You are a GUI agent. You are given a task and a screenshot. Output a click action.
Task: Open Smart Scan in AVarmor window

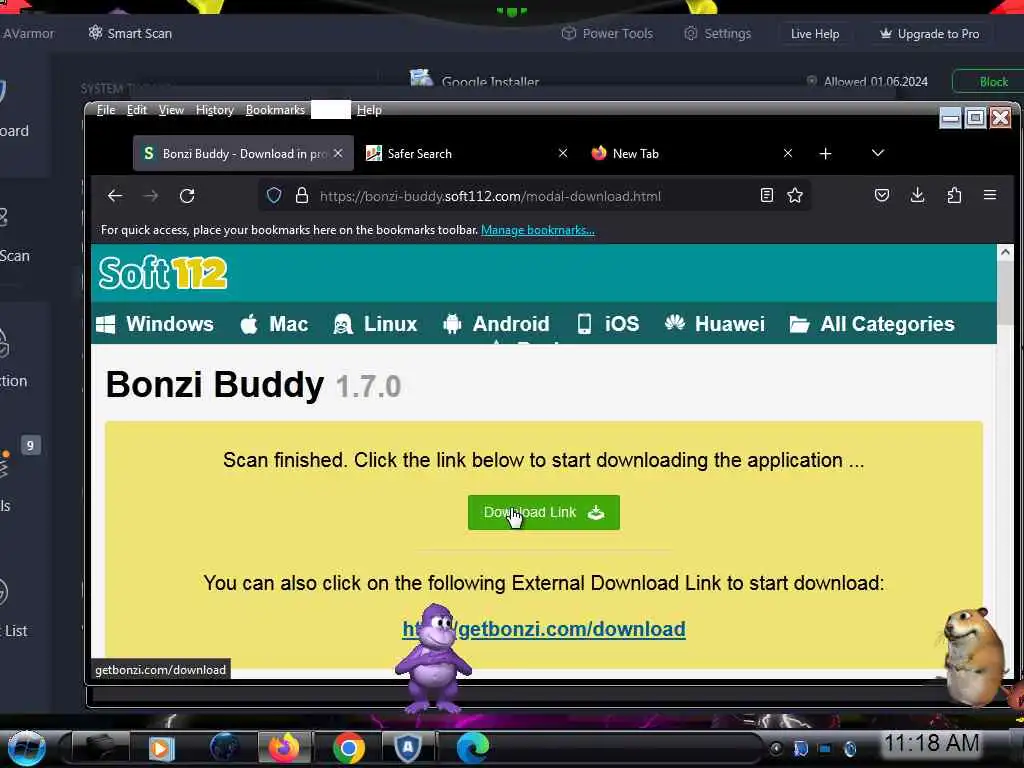tap(130, 33)
